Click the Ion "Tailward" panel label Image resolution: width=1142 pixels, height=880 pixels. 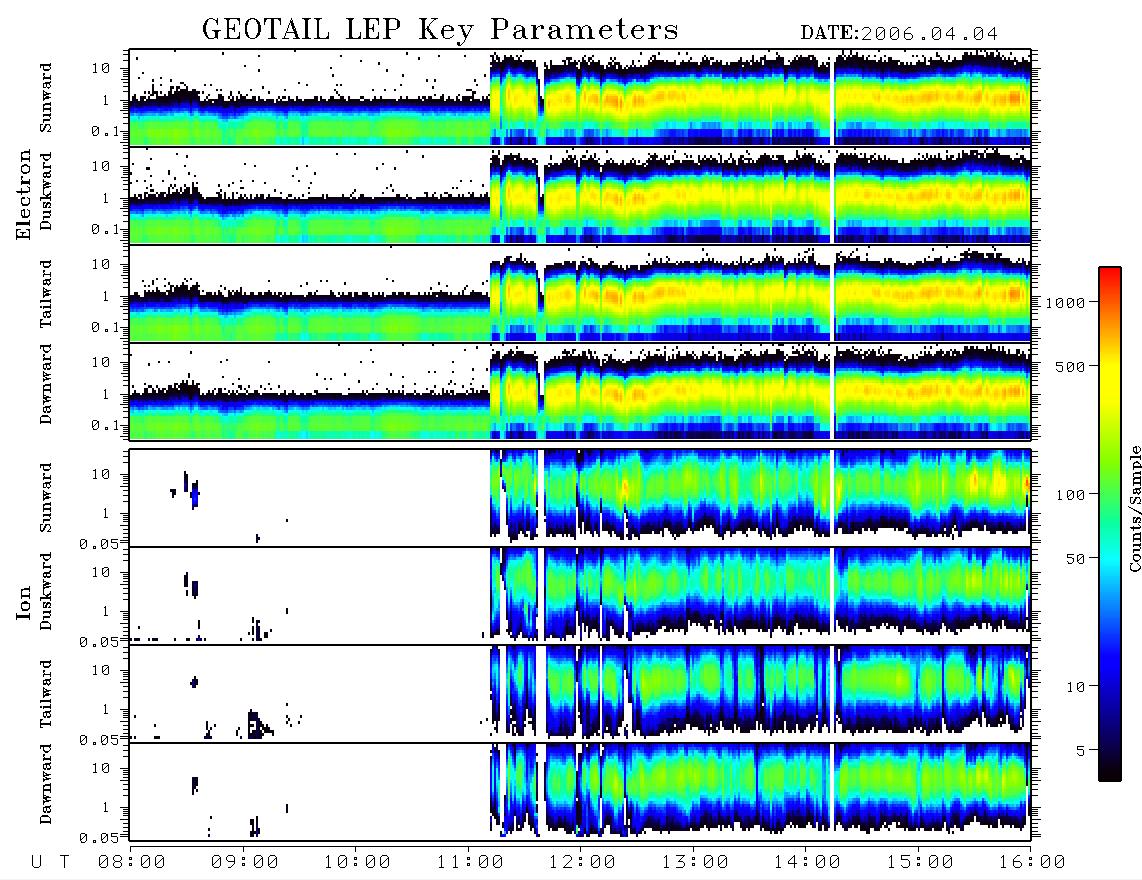(46, 694)
